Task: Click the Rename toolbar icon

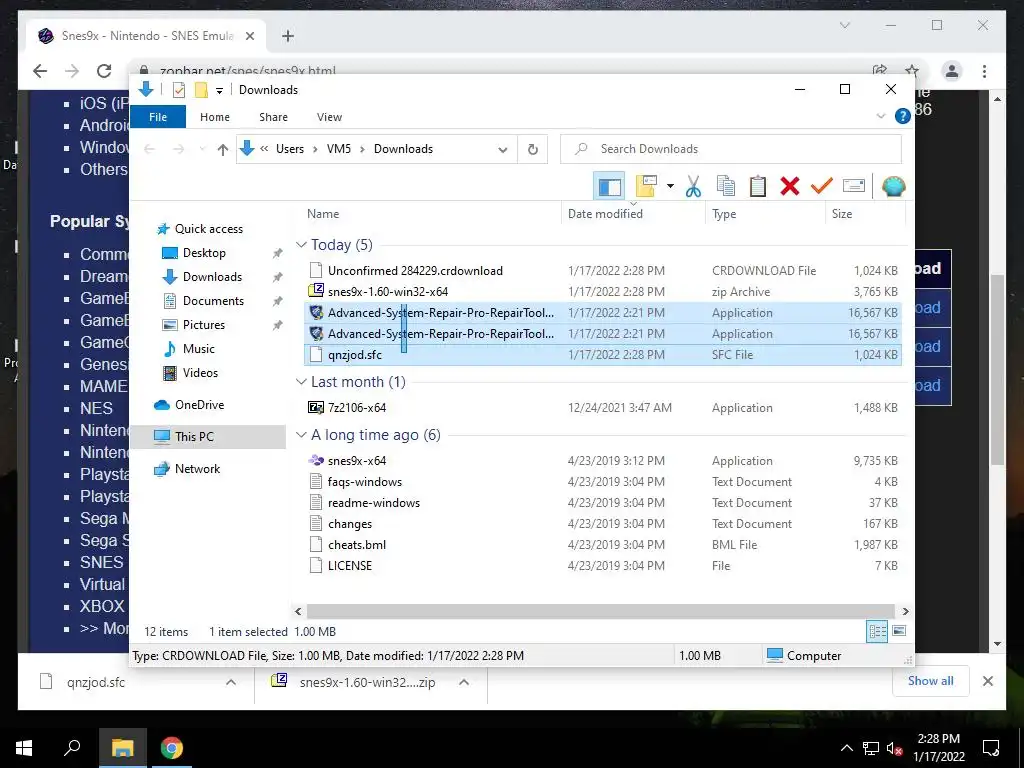Action: tap(854, 187)
